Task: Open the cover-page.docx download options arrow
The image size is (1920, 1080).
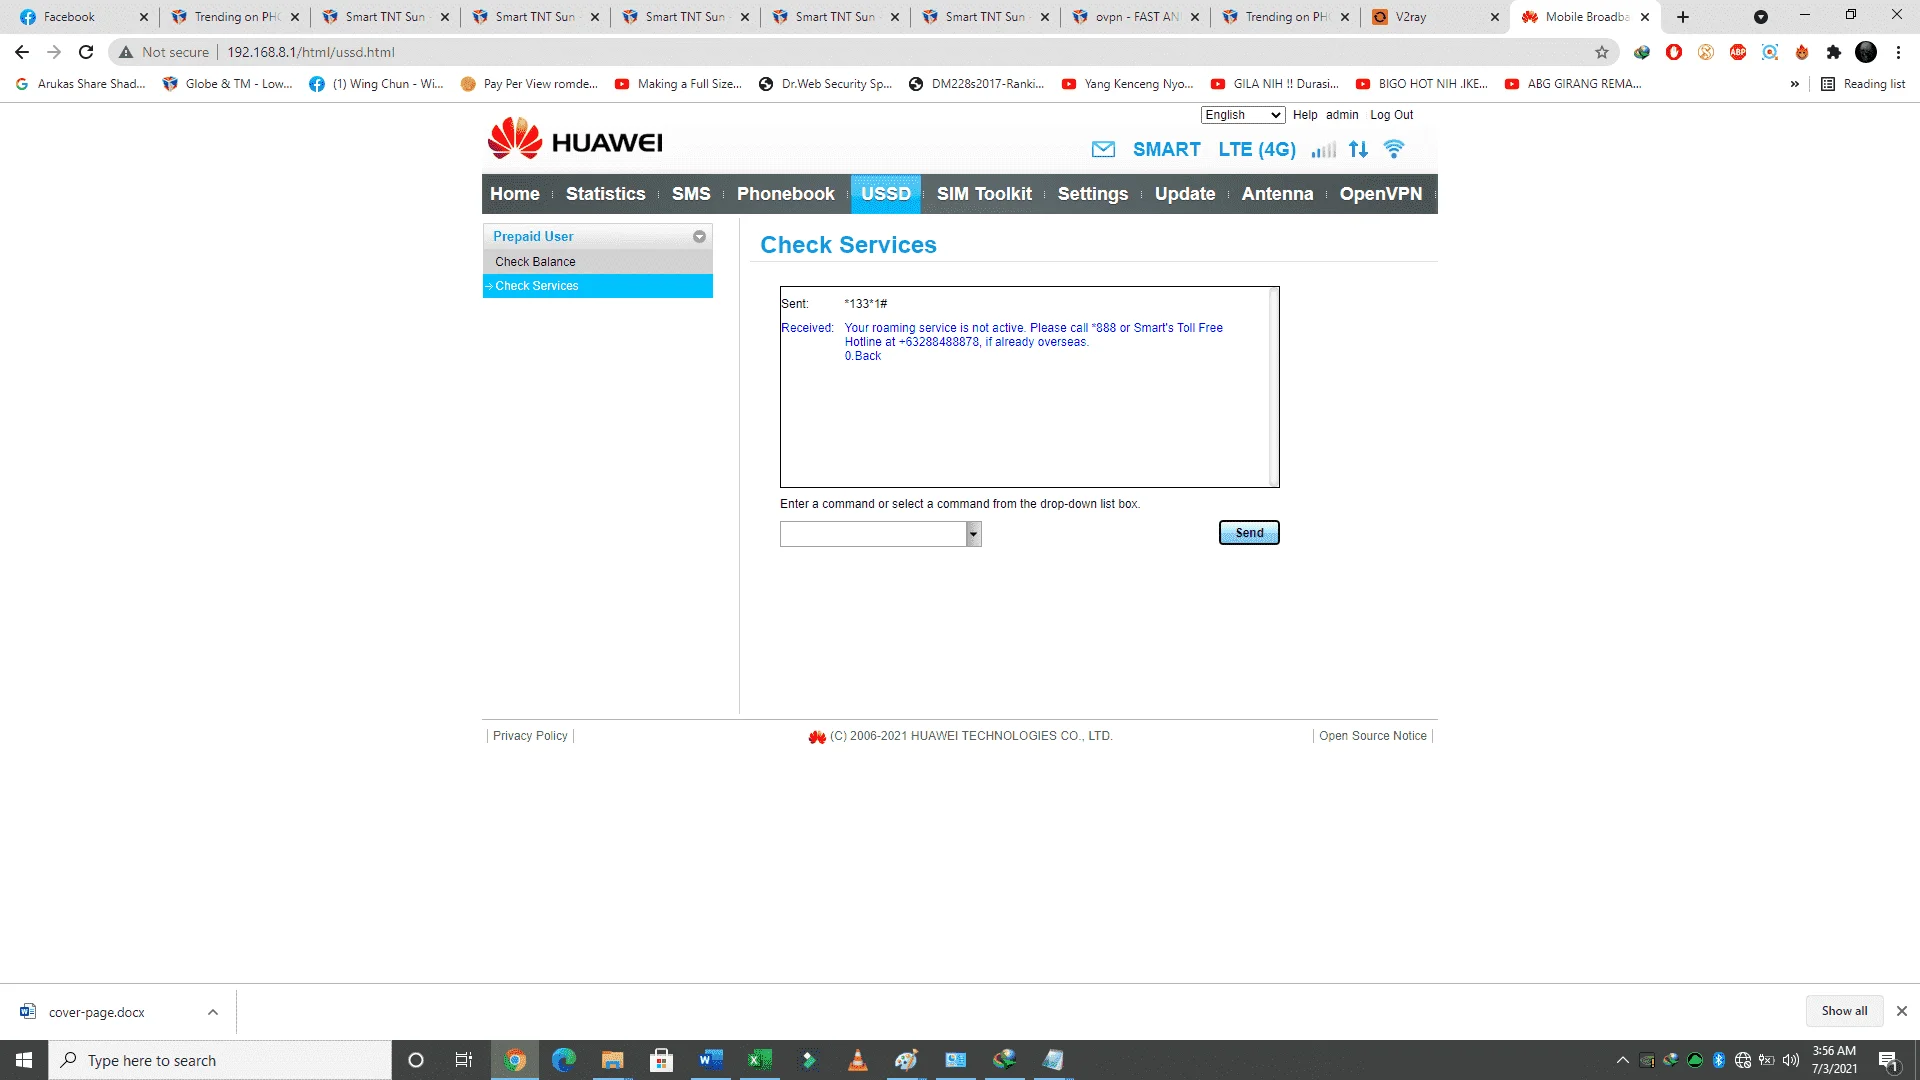Action: [x=213, y=1012]
